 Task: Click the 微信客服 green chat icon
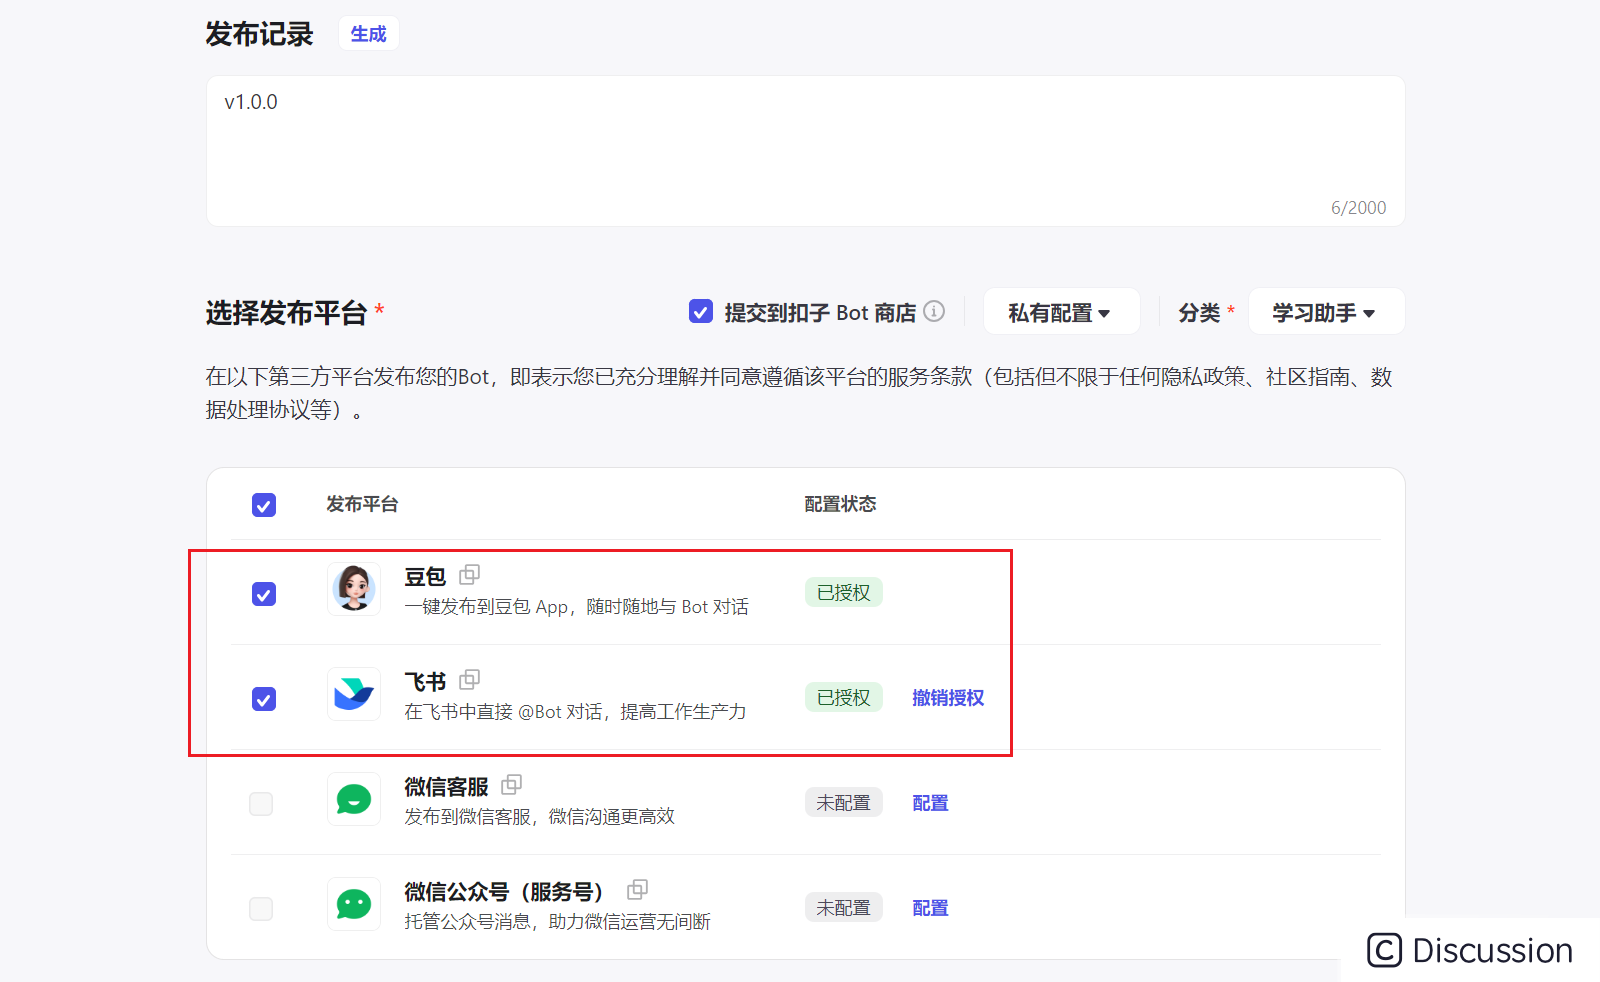354,799
